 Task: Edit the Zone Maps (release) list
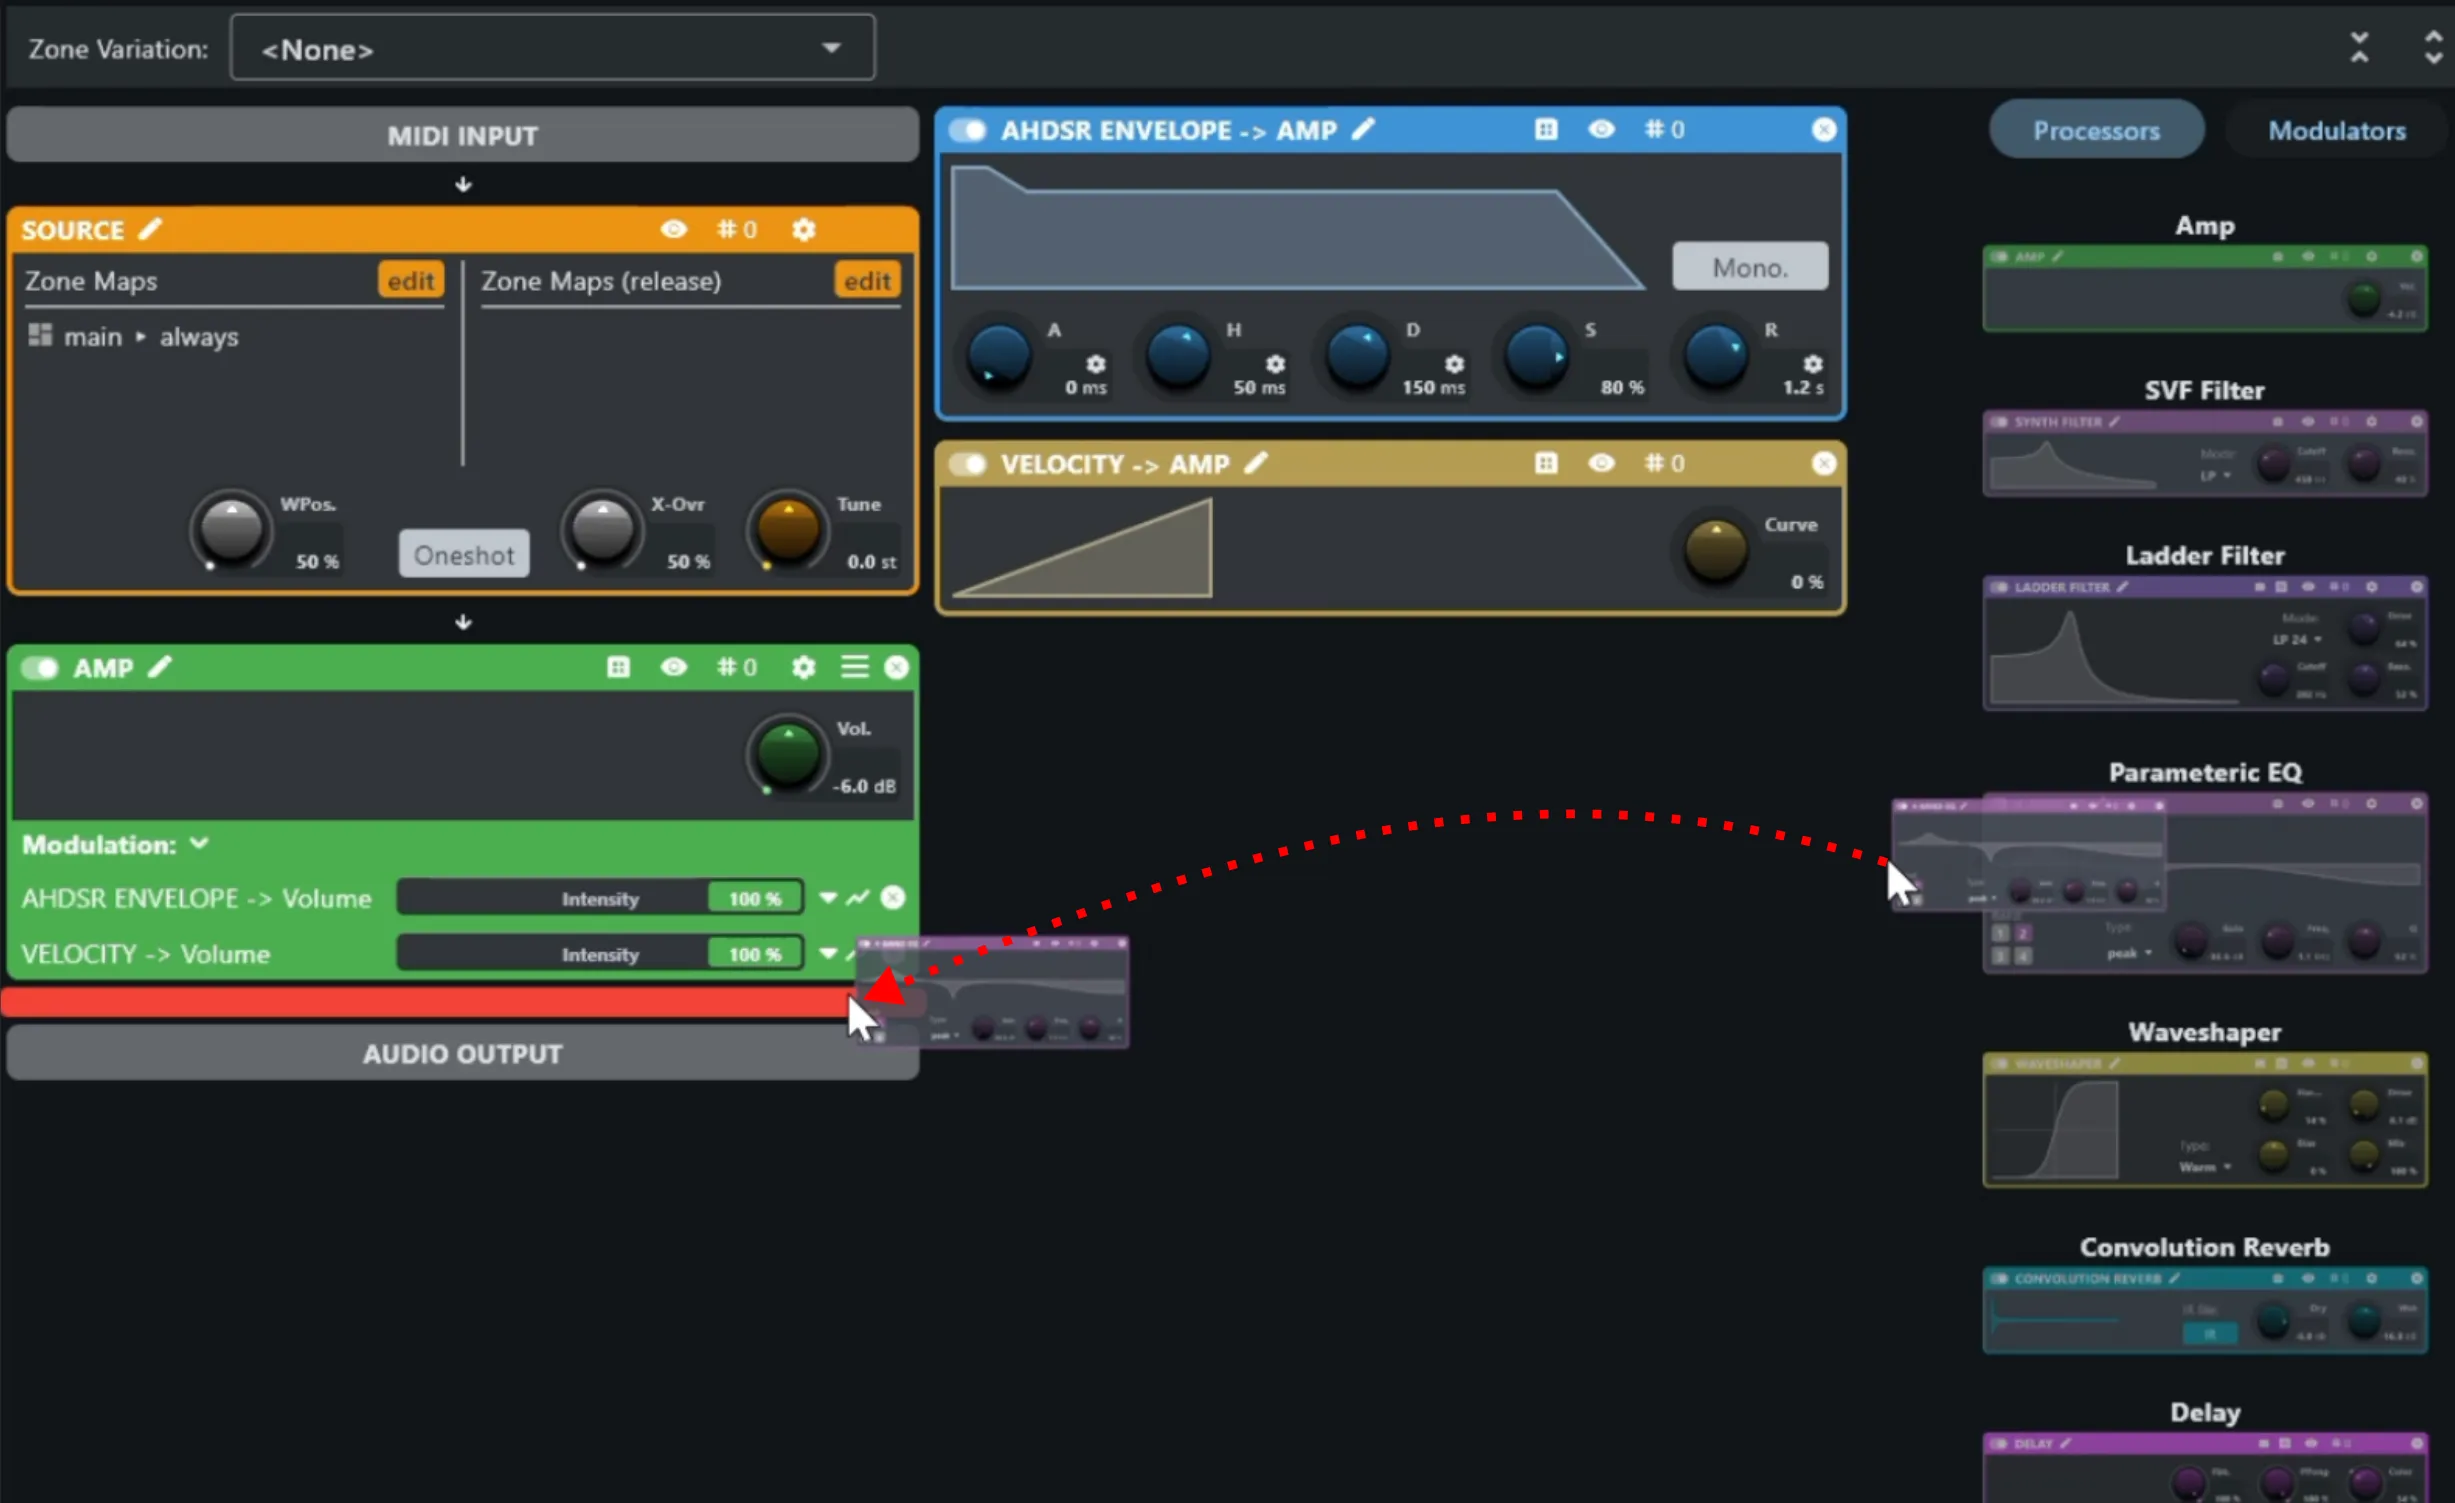pyautogui.click(x=866, y=281)
